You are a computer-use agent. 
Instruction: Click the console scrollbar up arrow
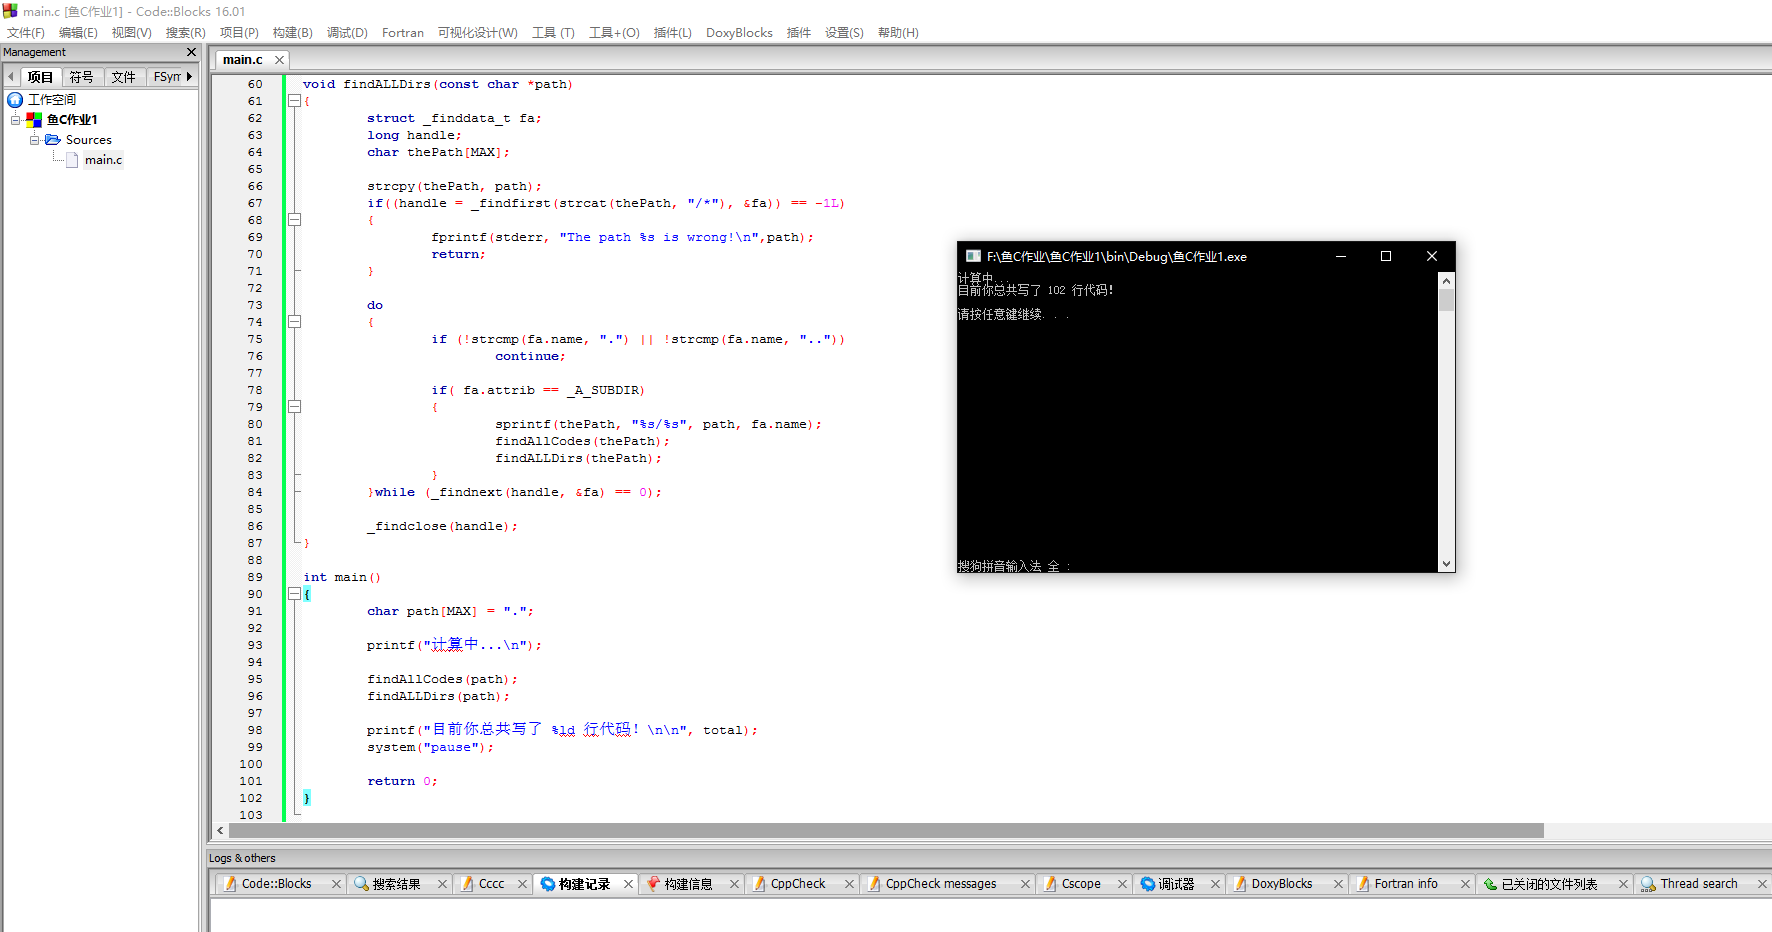click(1446, 281)
